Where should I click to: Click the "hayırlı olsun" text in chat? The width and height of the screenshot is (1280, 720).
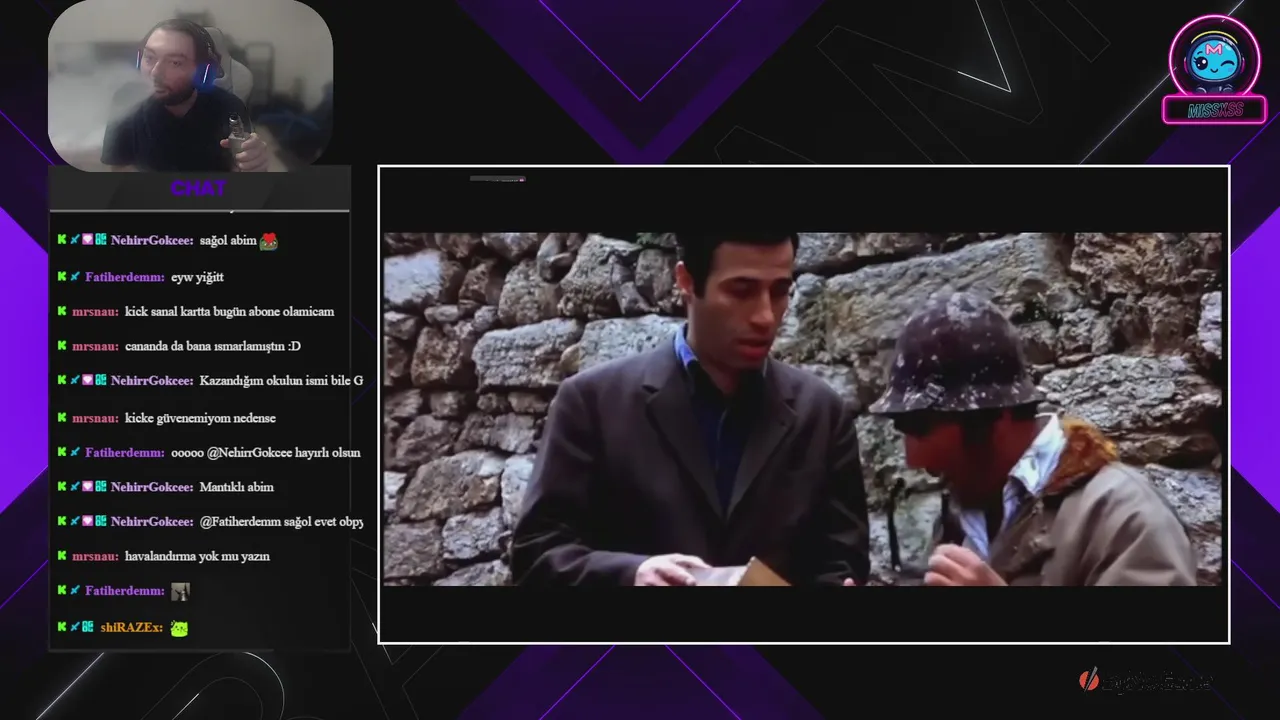point(328,453)
